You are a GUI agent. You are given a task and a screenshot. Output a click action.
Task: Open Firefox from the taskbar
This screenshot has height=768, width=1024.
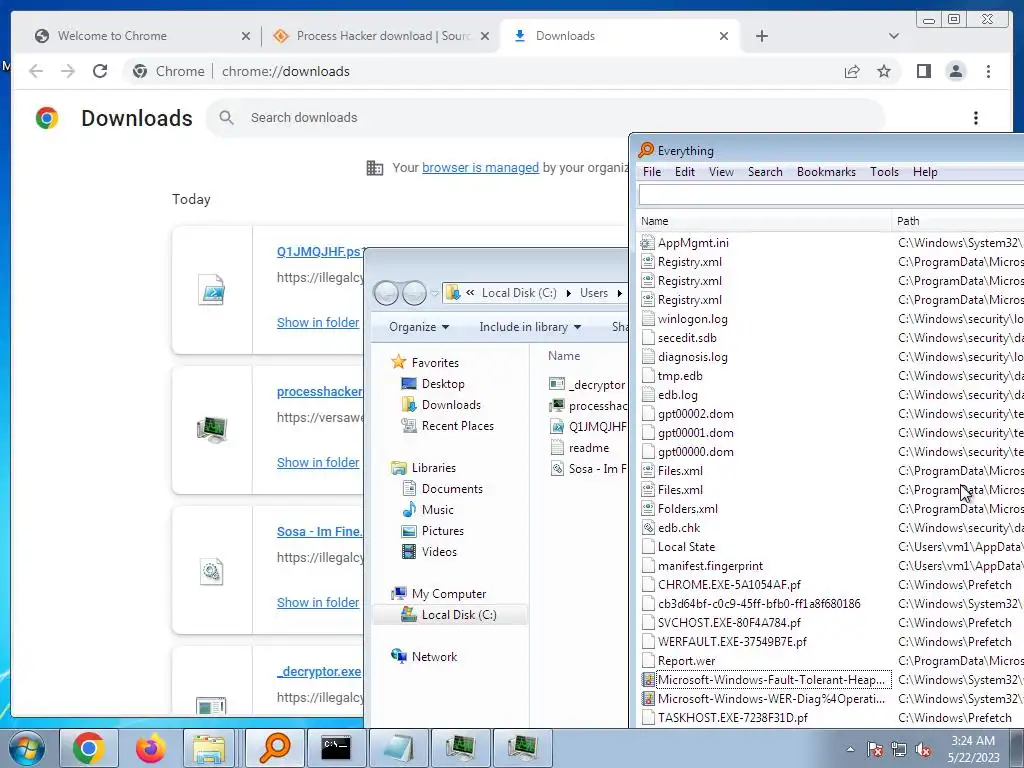pos(150,748)
